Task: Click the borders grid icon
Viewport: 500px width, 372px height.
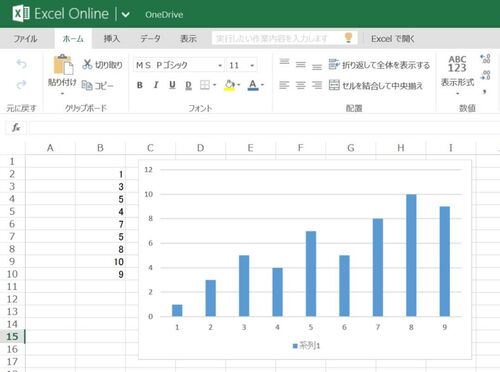Action: (x=205, y=85)
